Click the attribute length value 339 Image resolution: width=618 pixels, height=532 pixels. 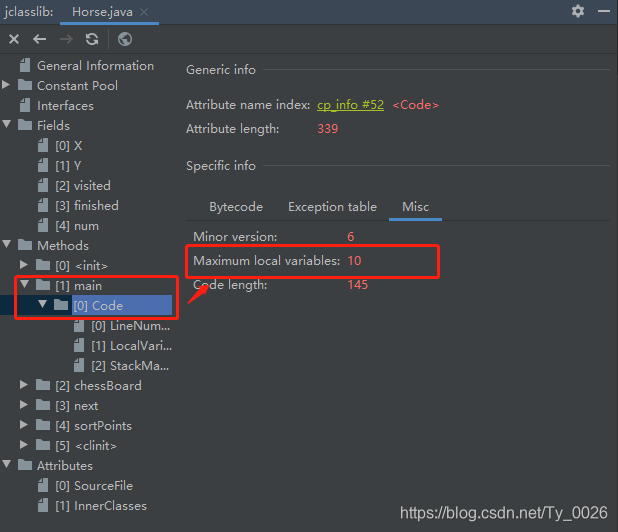328,129
